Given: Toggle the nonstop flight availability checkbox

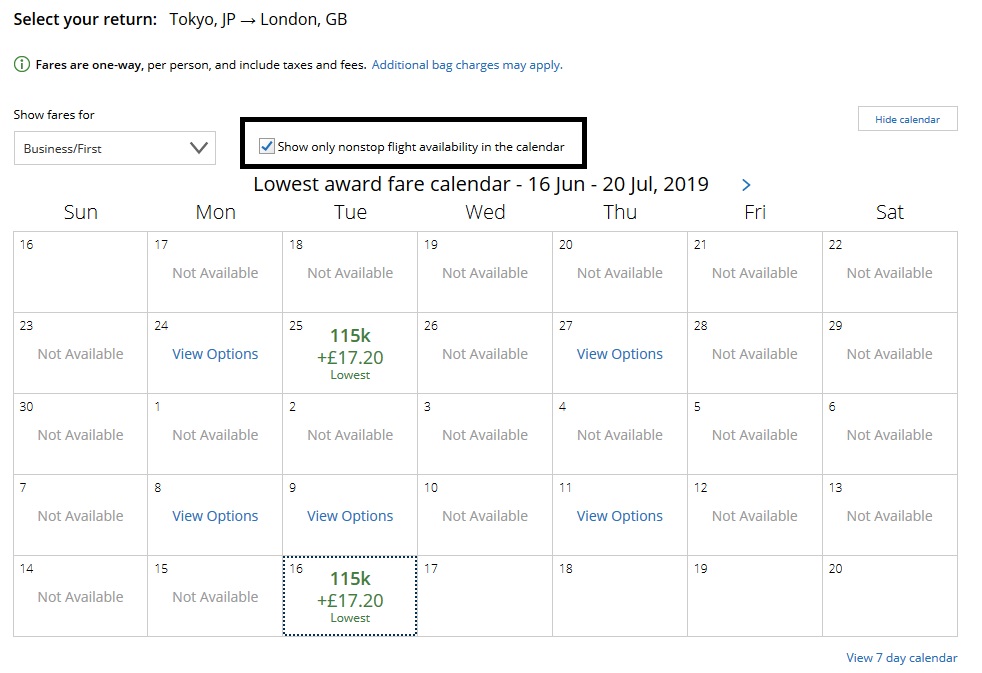Looking at the screenshot, I should 267,146.
